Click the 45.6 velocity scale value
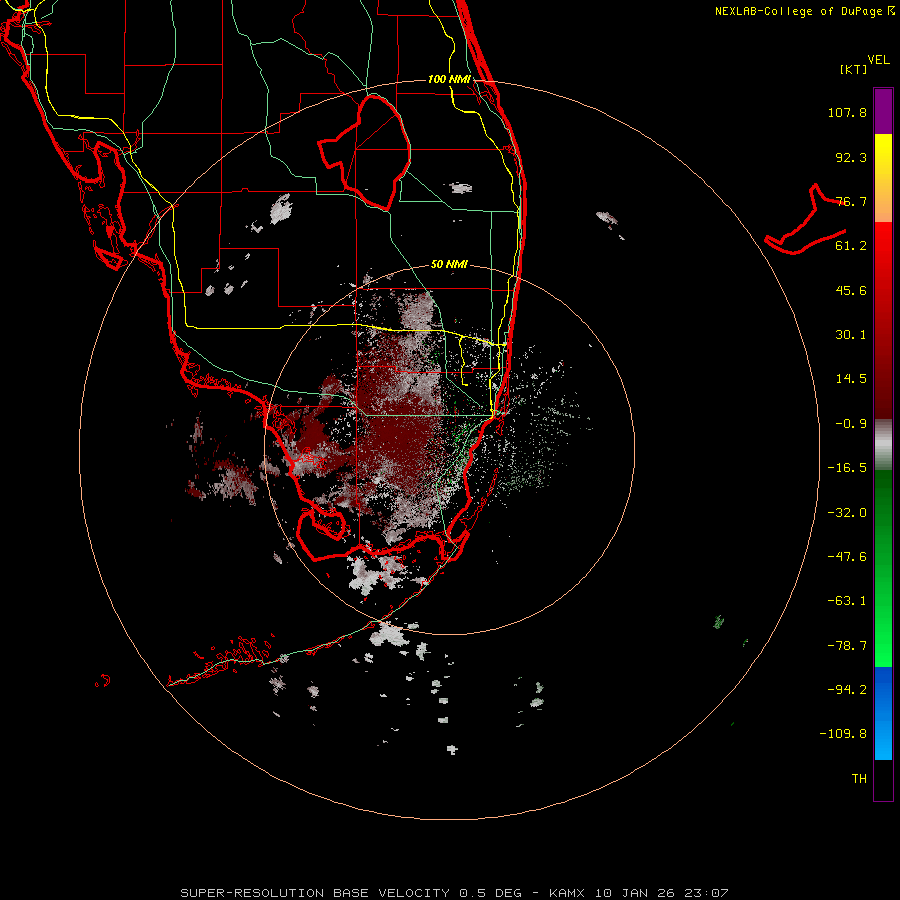This screenshot has width=900, height=900. [x=851, y=290]
